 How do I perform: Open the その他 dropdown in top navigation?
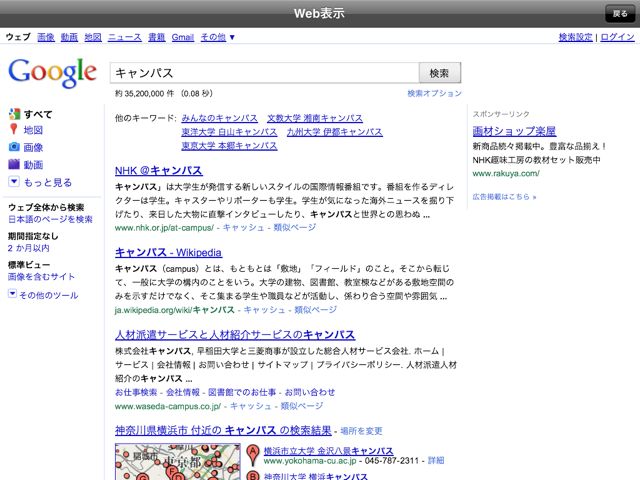[218, 37]
